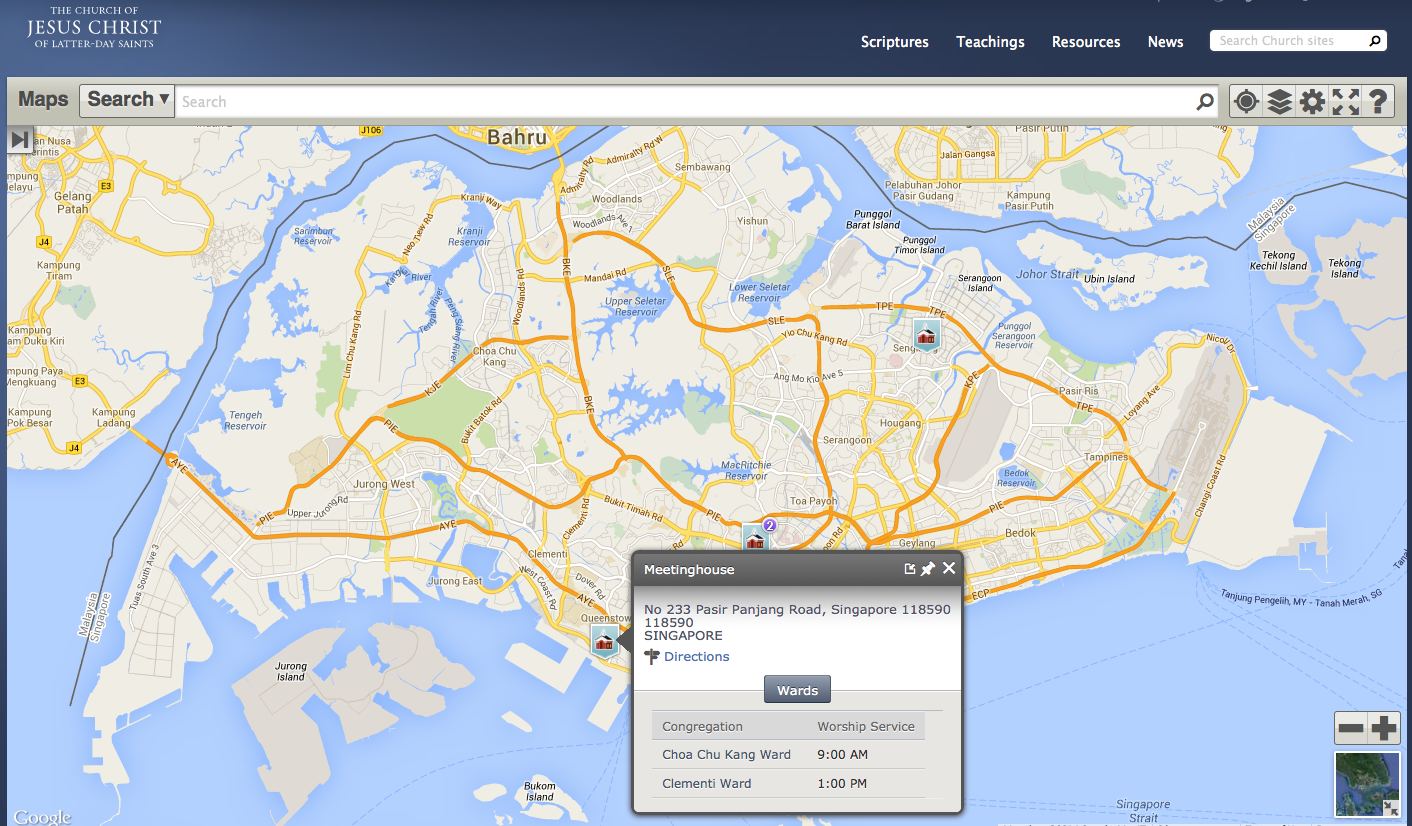The image size is (1412, 826).
Task: Open the News menu
Action: (x=1166, y=42)
